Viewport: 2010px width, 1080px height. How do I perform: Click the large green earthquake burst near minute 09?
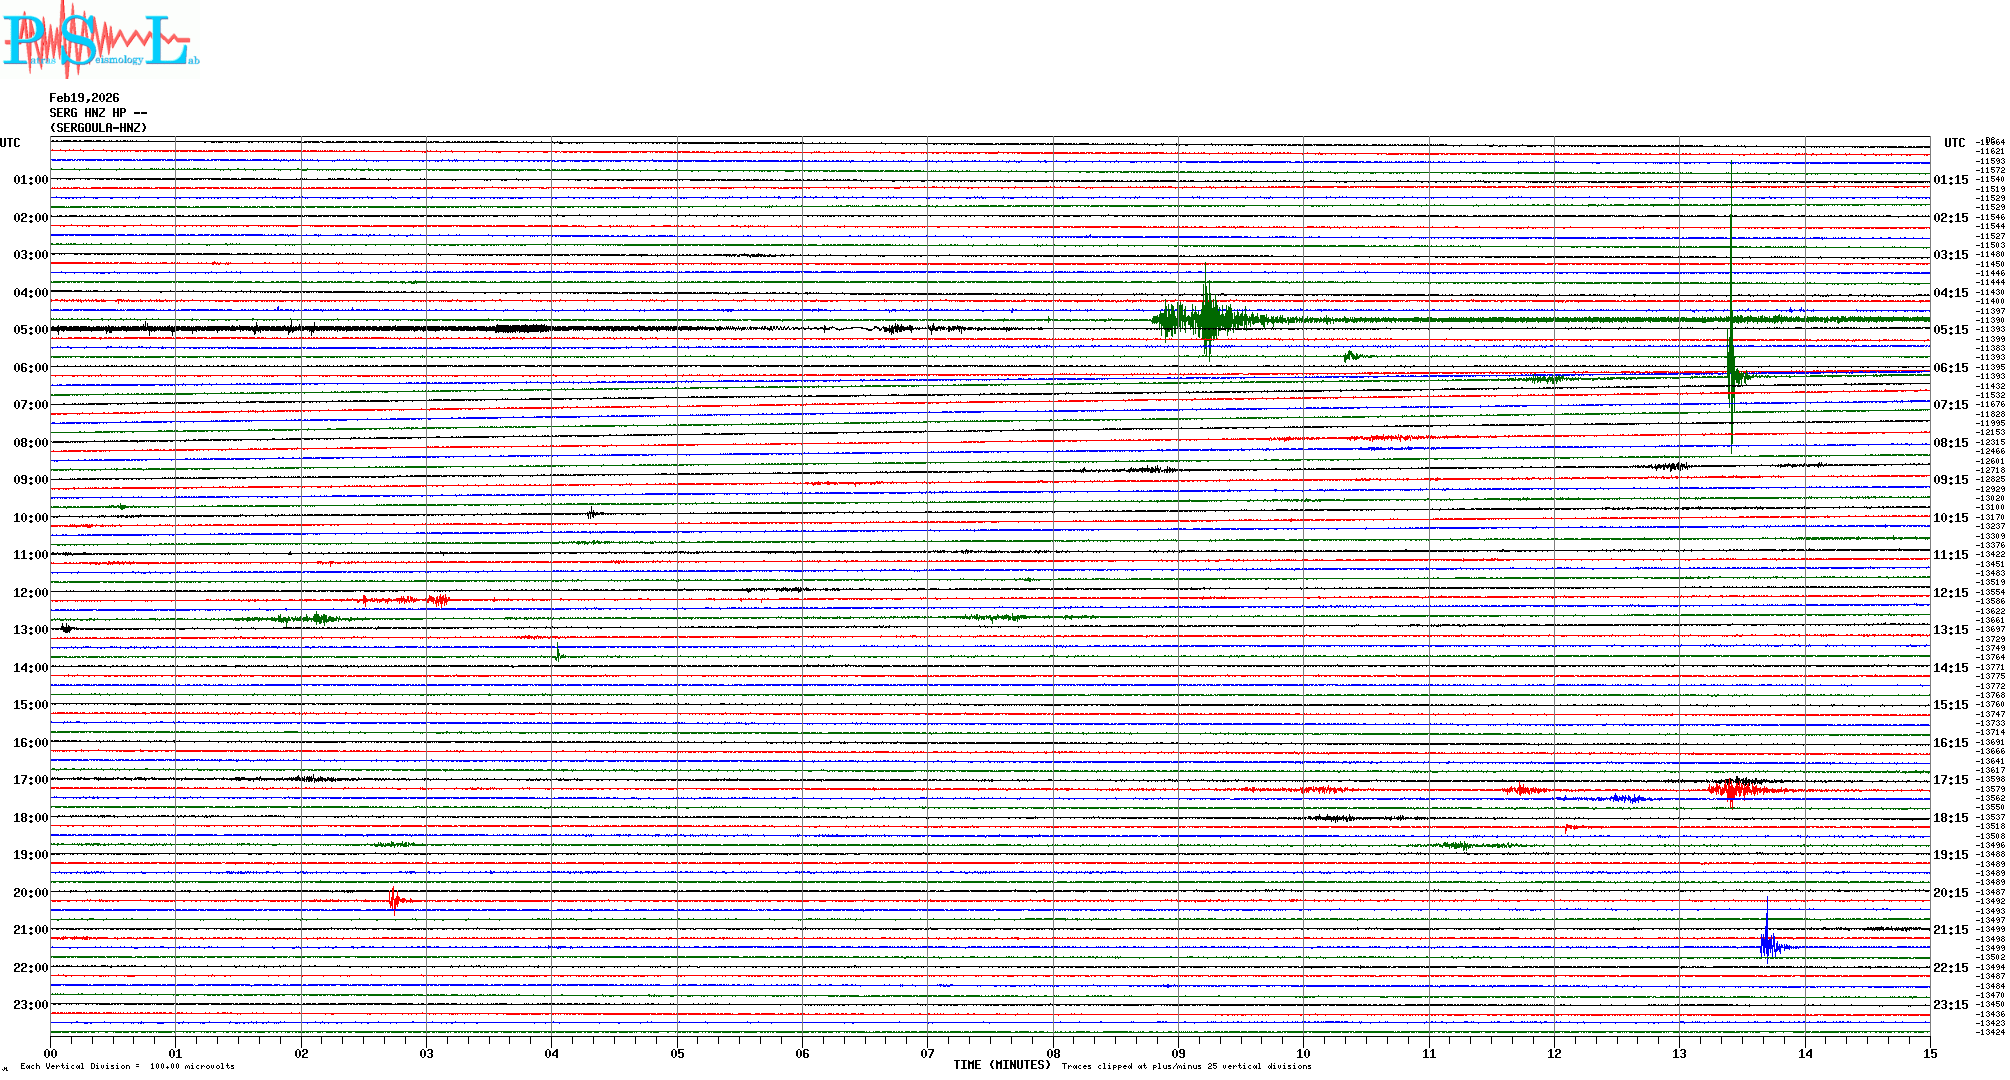point(1208,320)
